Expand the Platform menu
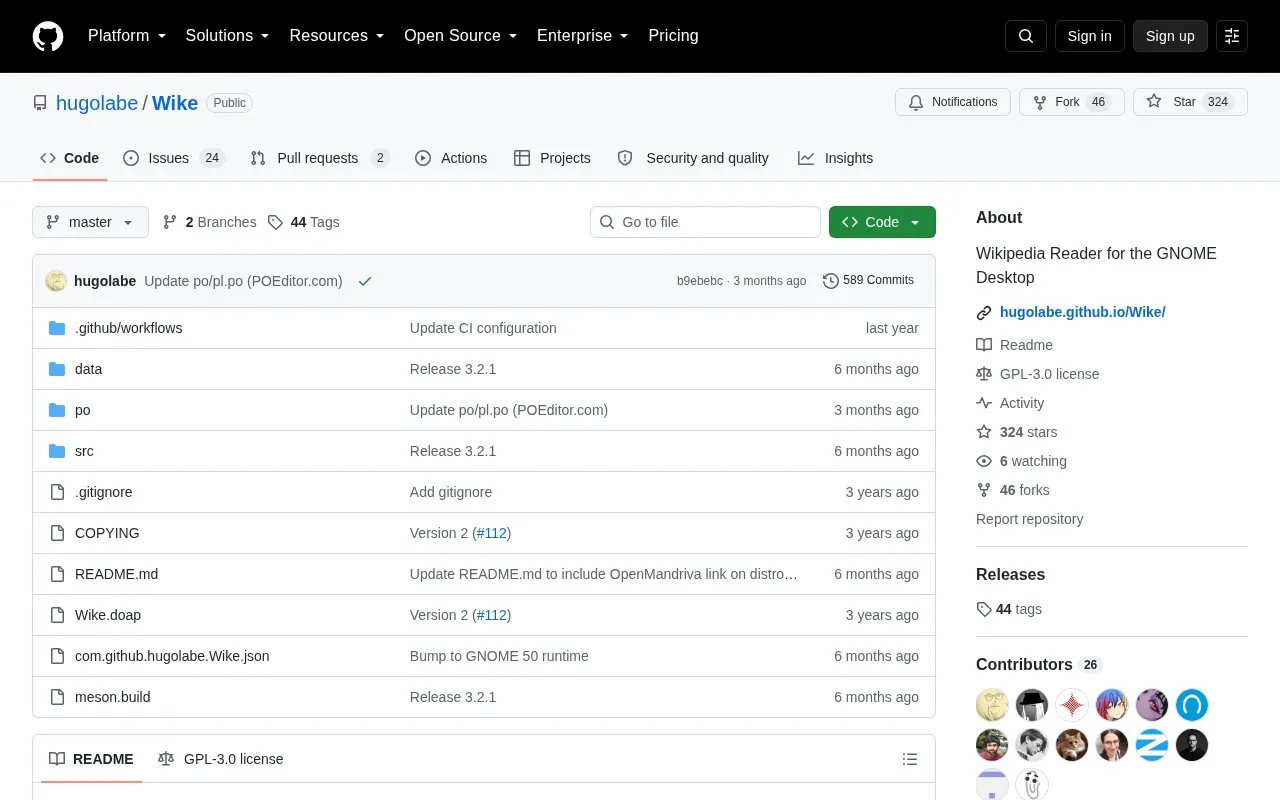This screenshot has height=800, width=1280. pos(127,36)
